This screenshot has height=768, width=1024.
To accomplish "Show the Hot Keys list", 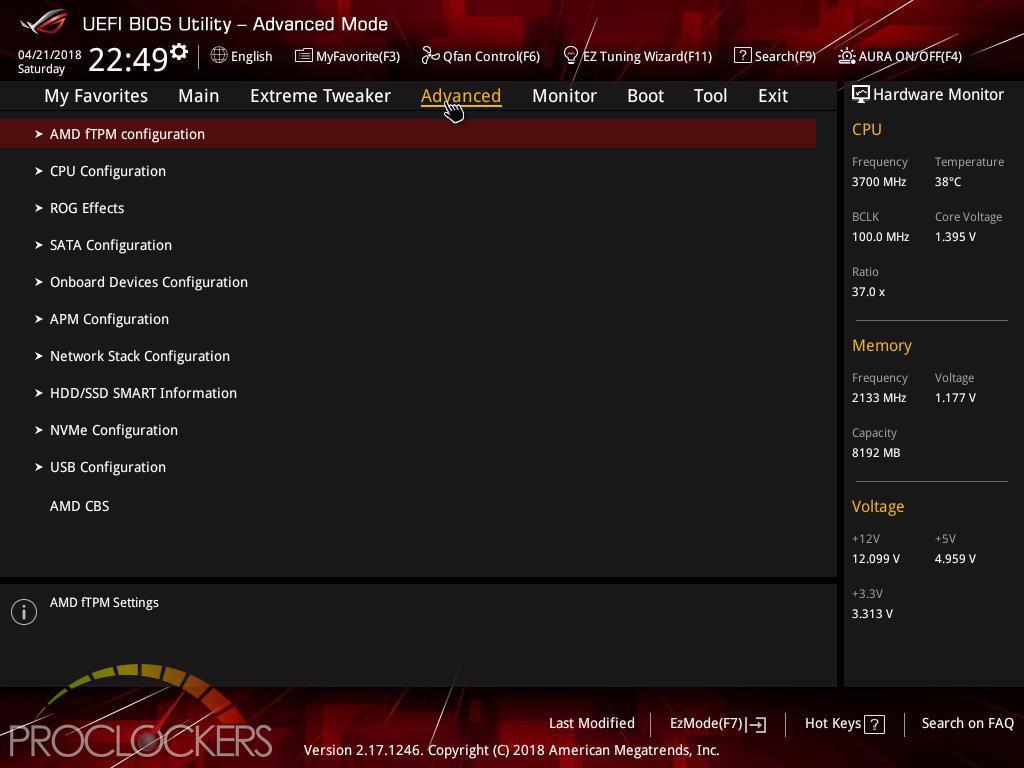I will coord(833,723).
